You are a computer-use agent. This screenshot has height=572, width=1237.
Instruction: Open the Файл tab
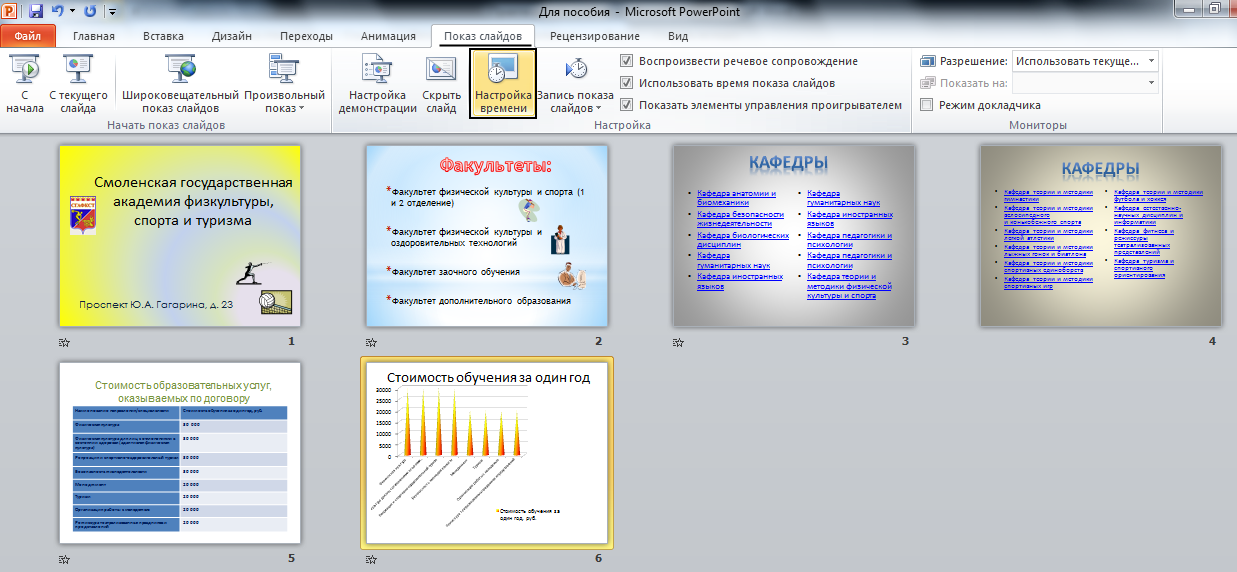point(27,36)
